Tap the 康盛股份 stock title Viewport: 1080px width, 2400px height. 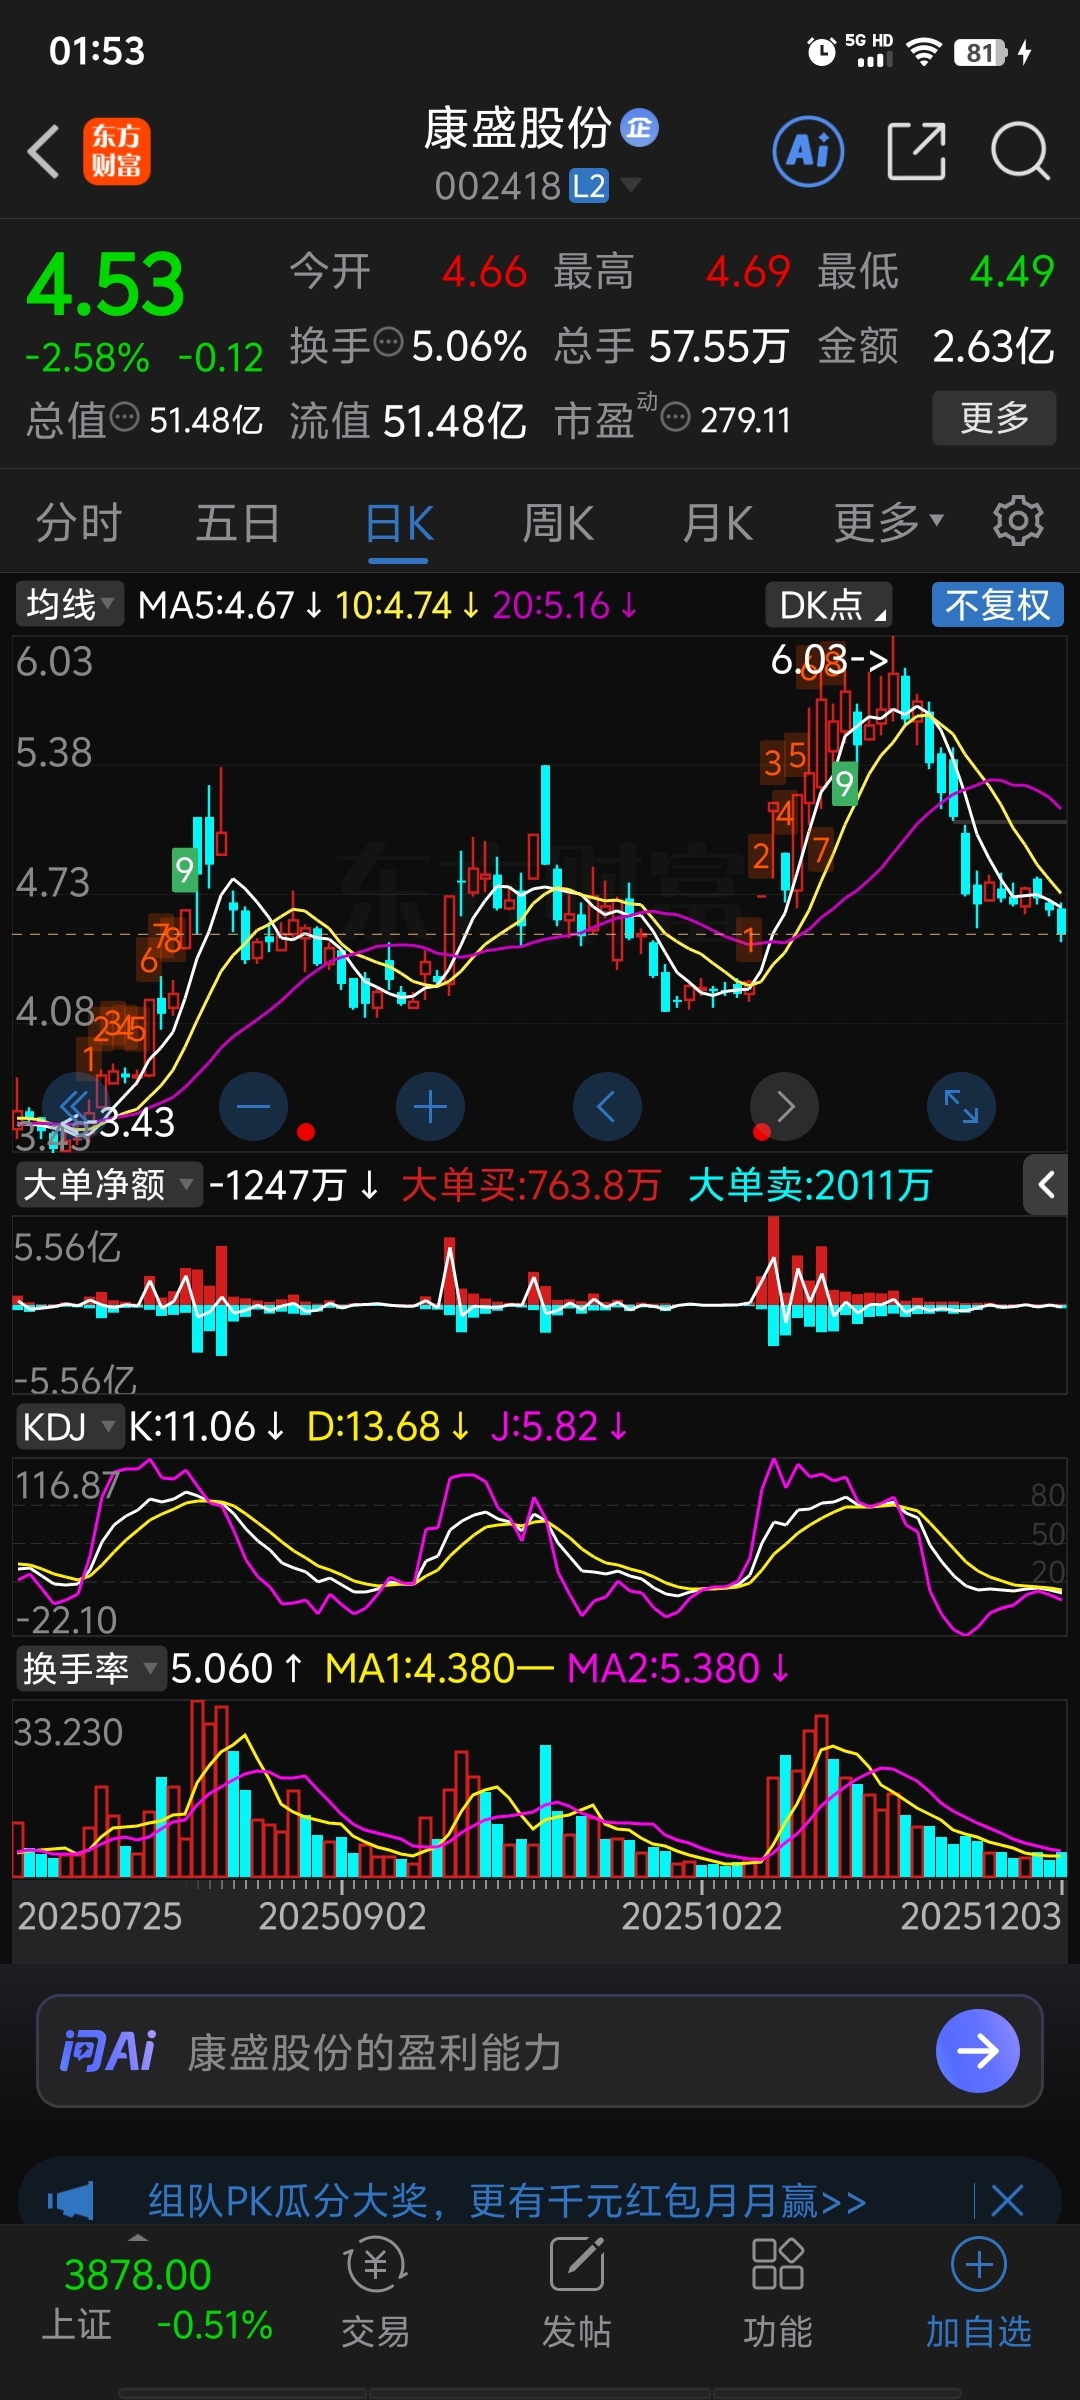click(517, 128)
